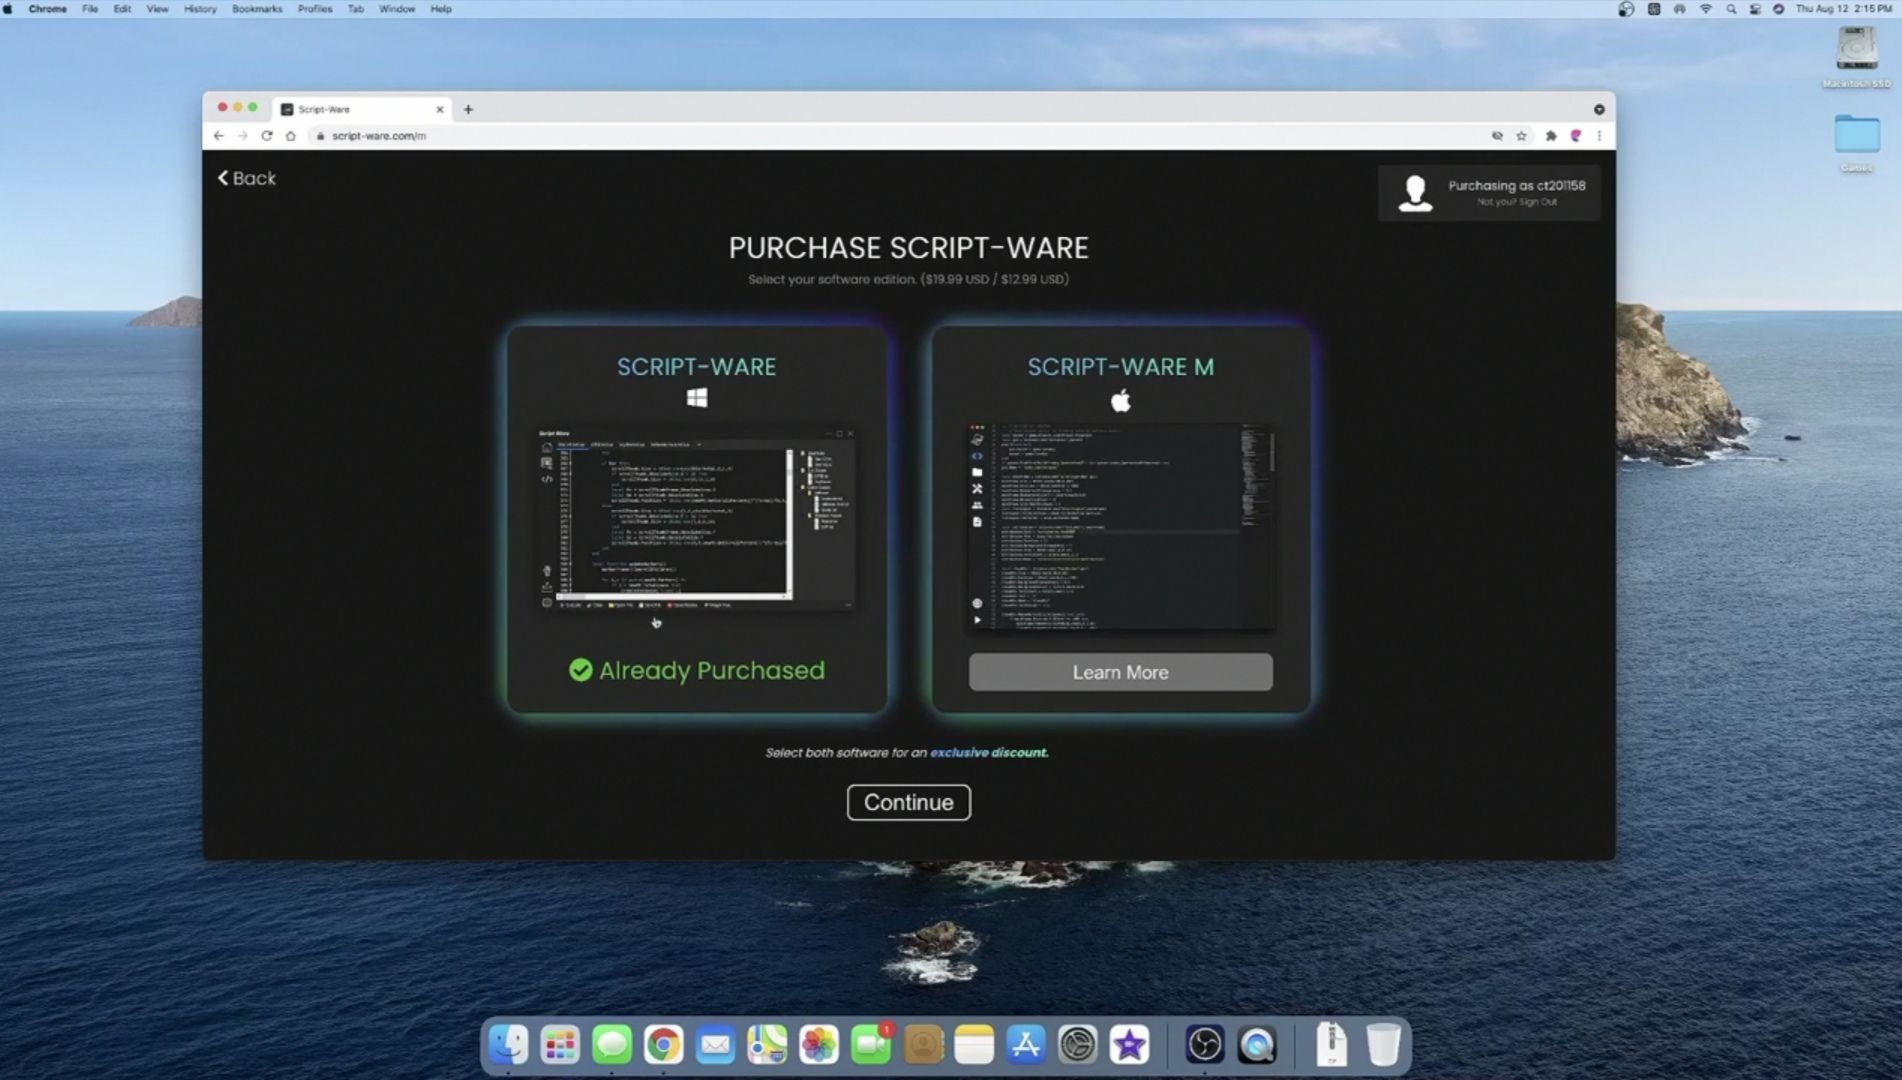Open System Preferences from the Dock
Screen dimensions: 1902x1080
coord(1078,1045)
